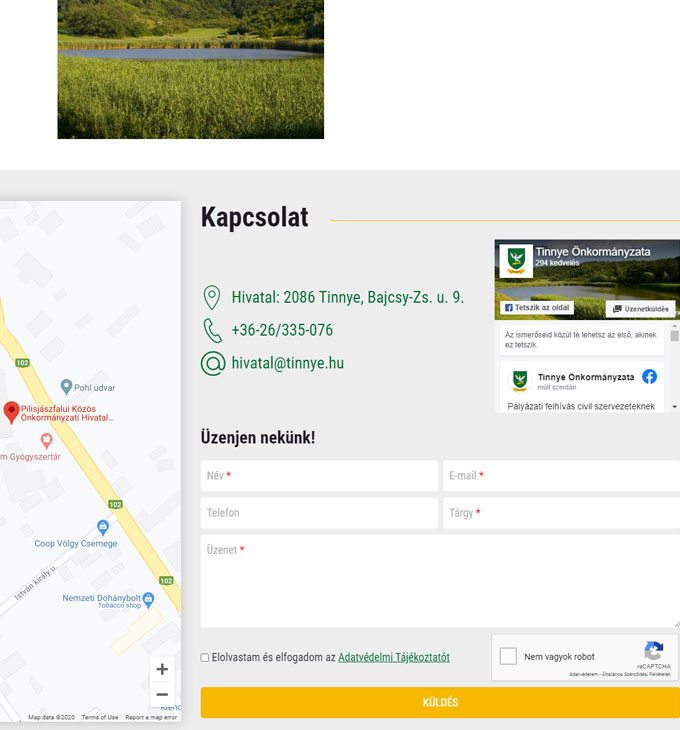This screenshot has height=730, width=680.
Task: Click the Nemzeti Dohánybolt tobacco shop marker
Action: coord(148,599)
